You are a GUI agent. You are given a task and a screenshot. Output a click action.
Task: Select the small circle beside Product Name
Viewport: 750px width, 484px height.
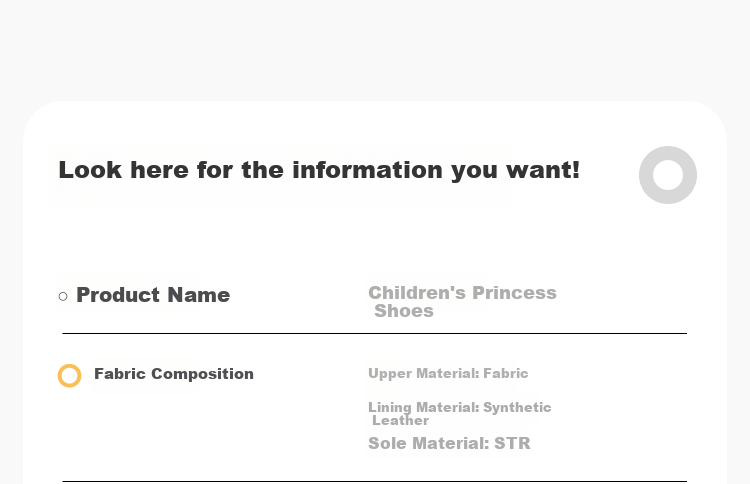(63, 297)
